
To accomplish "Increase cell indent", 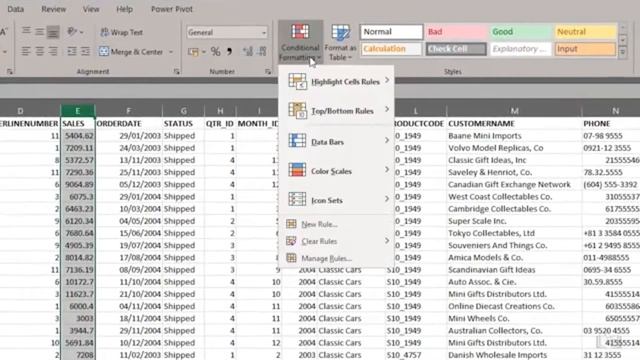I will point(85,51).
